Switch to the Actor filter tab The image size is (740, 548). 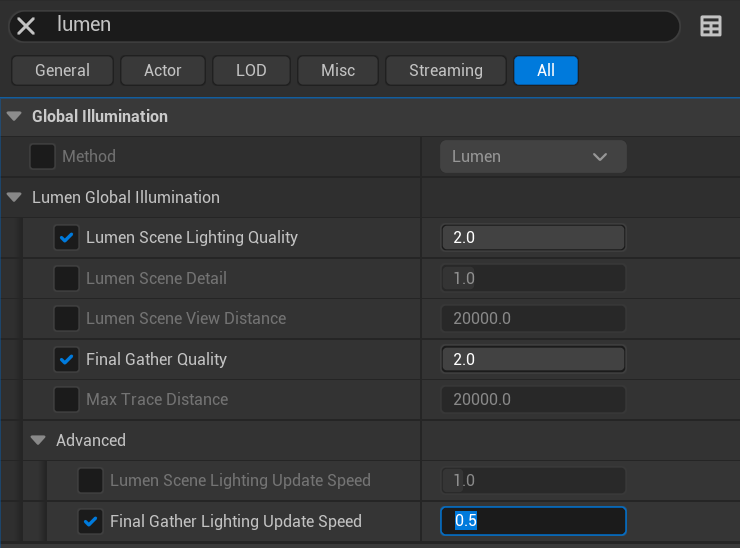pyautogui.click(x=163, y=70)
